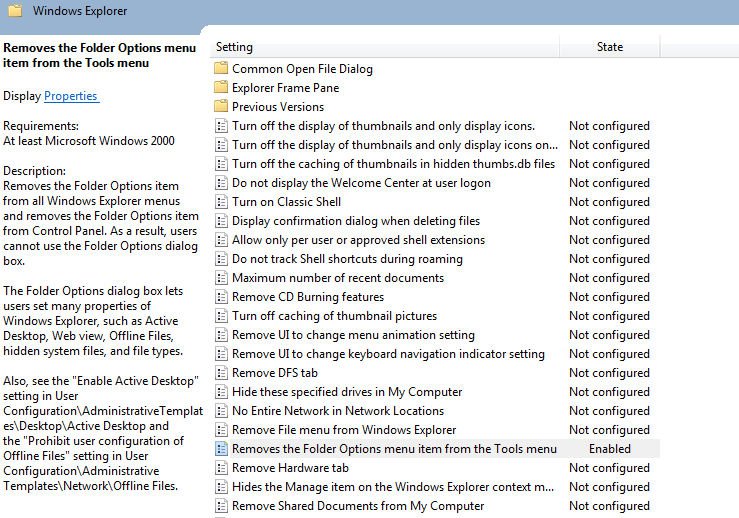Click icon next to Remove CD Burning features
This screenshot has width=739, height=518.
(221, 297)
